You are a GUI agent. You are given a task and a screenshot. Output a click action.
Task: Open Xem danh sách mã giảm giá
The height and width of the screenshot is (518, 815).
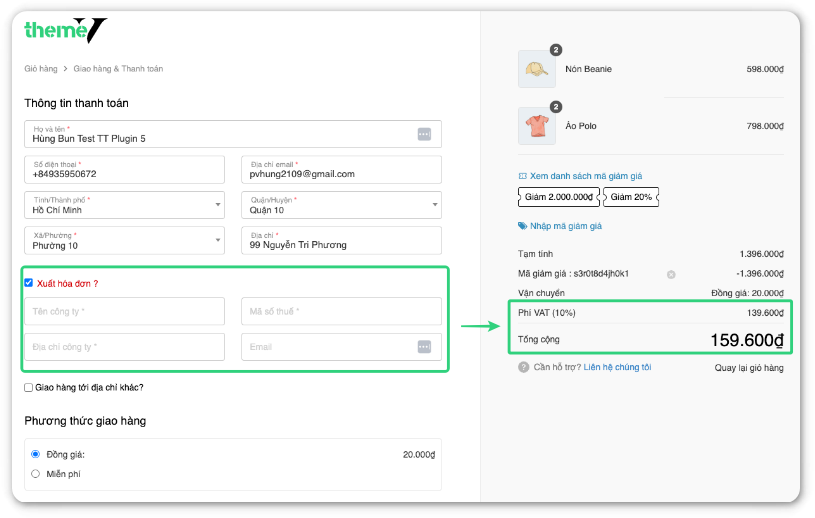point(586,176)
